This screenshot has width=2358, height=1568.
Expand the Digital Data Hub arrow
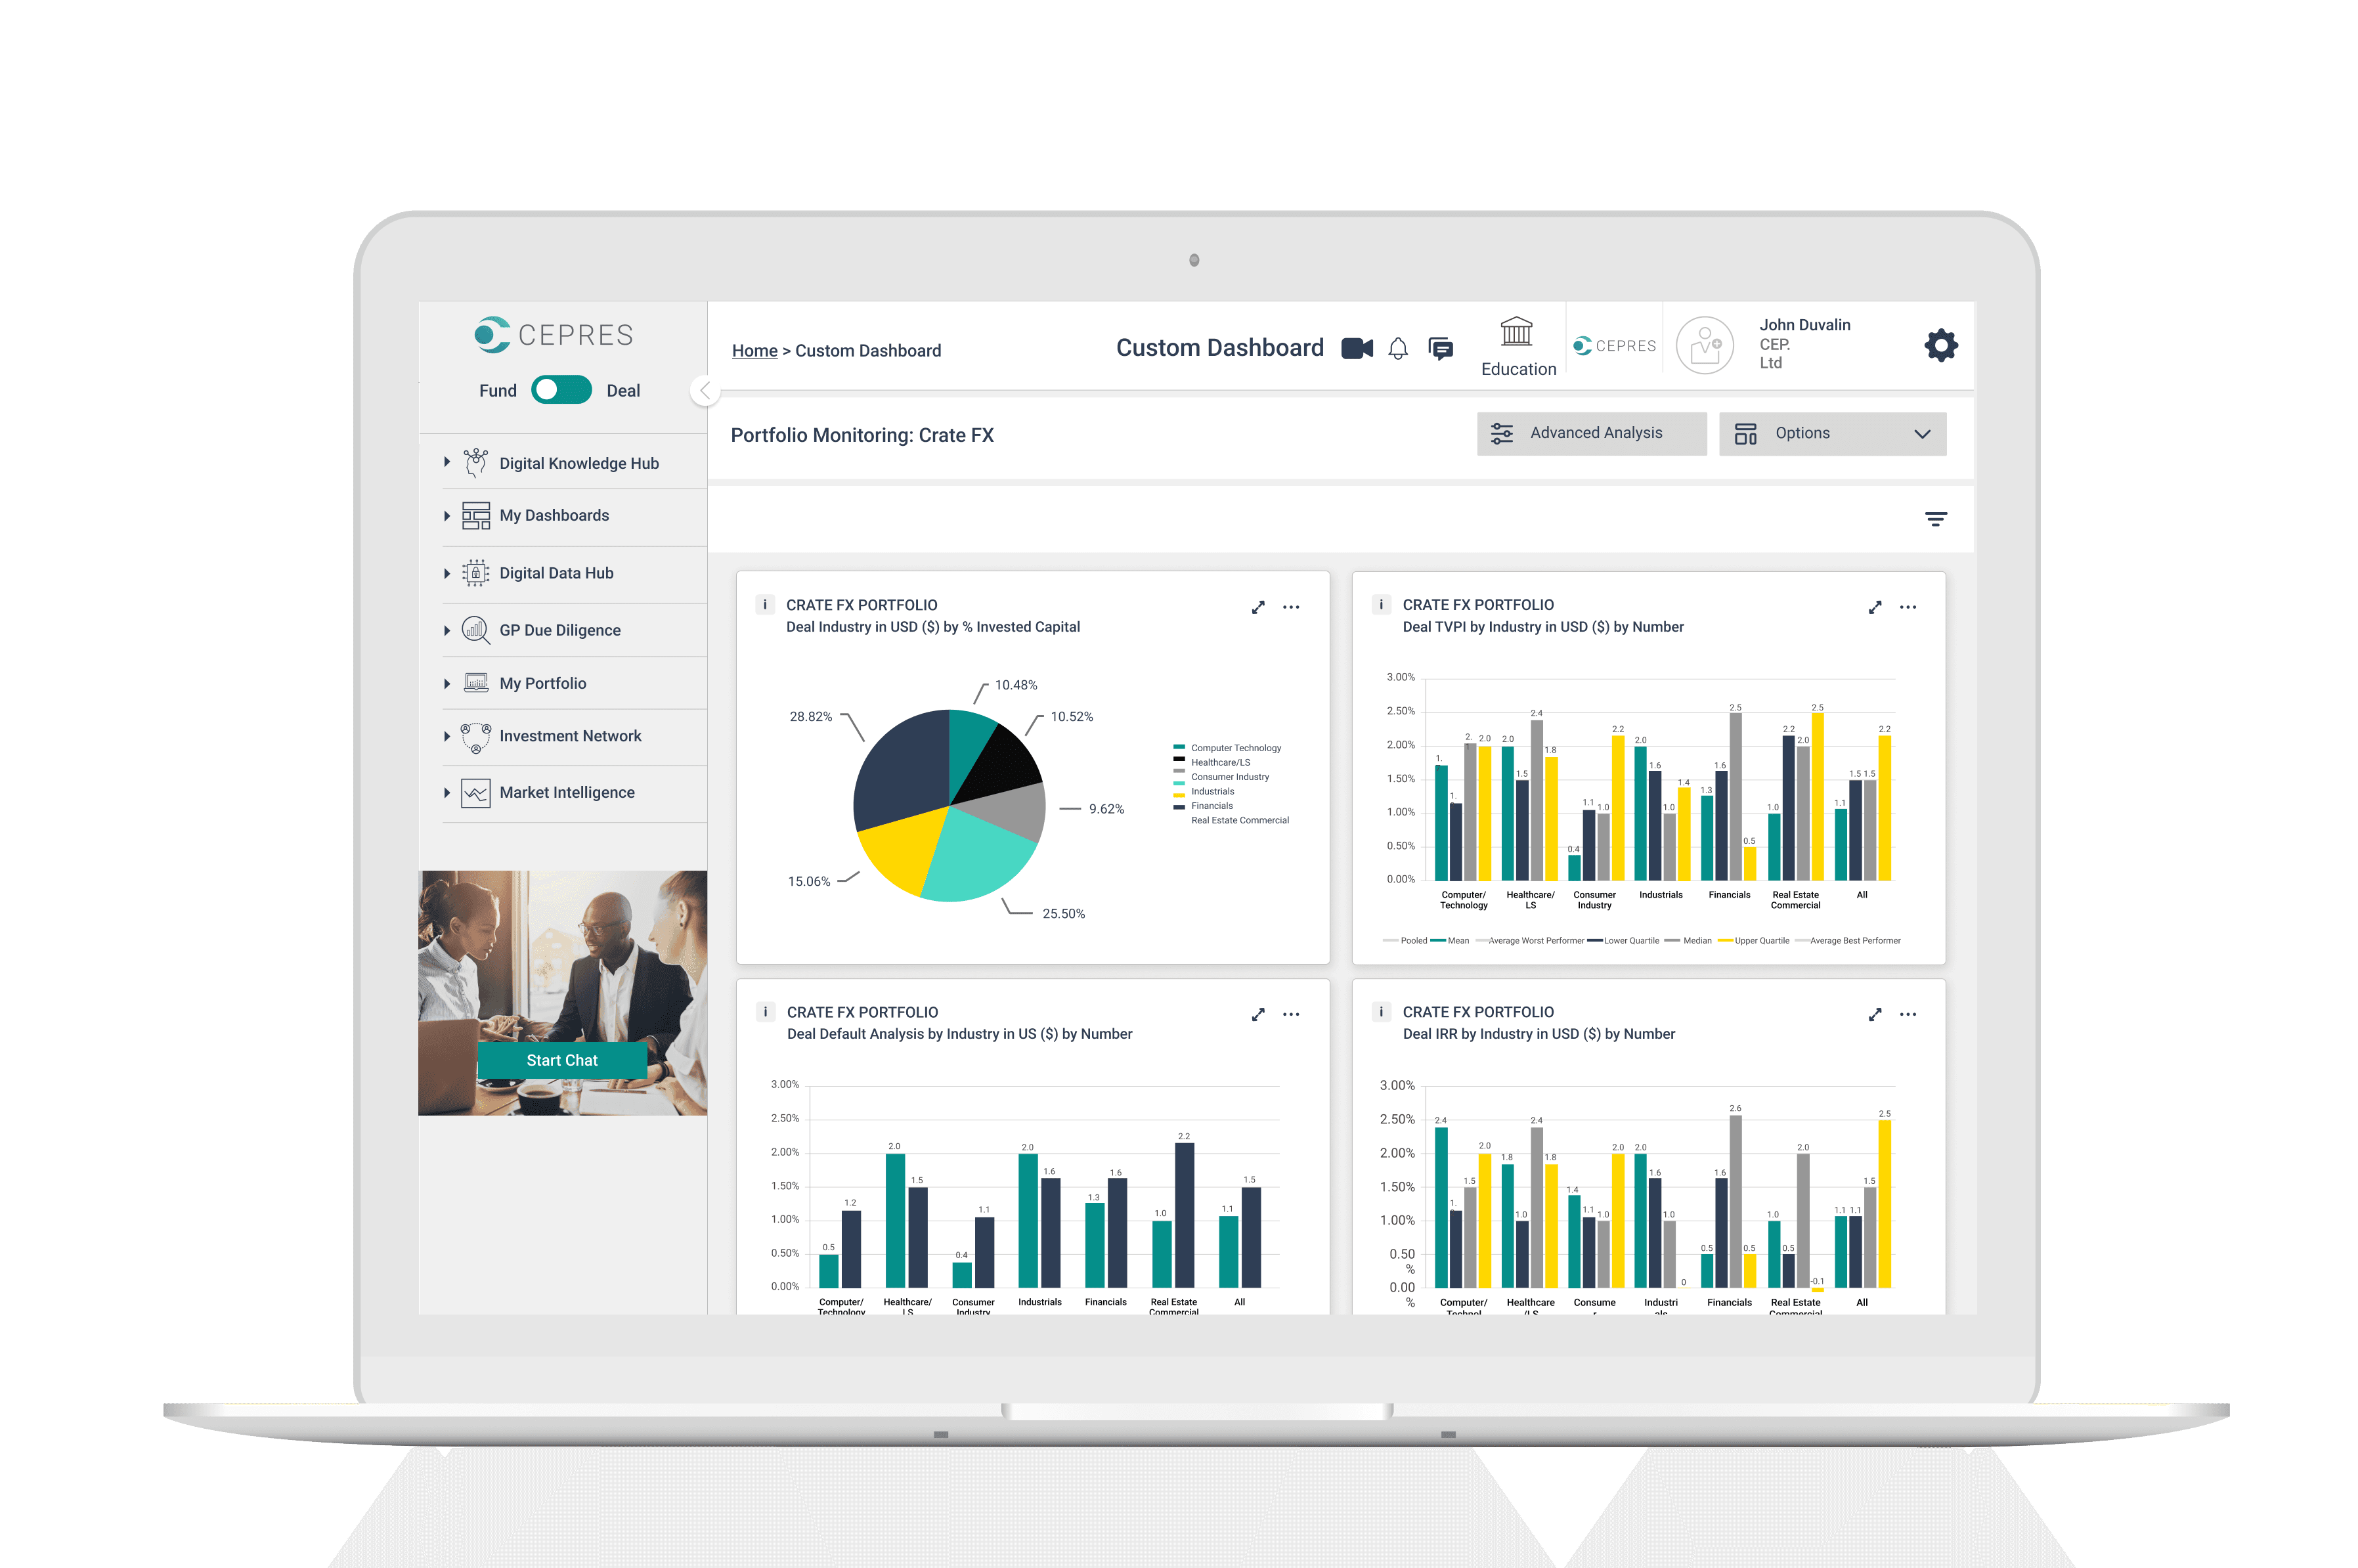point(447,573)
